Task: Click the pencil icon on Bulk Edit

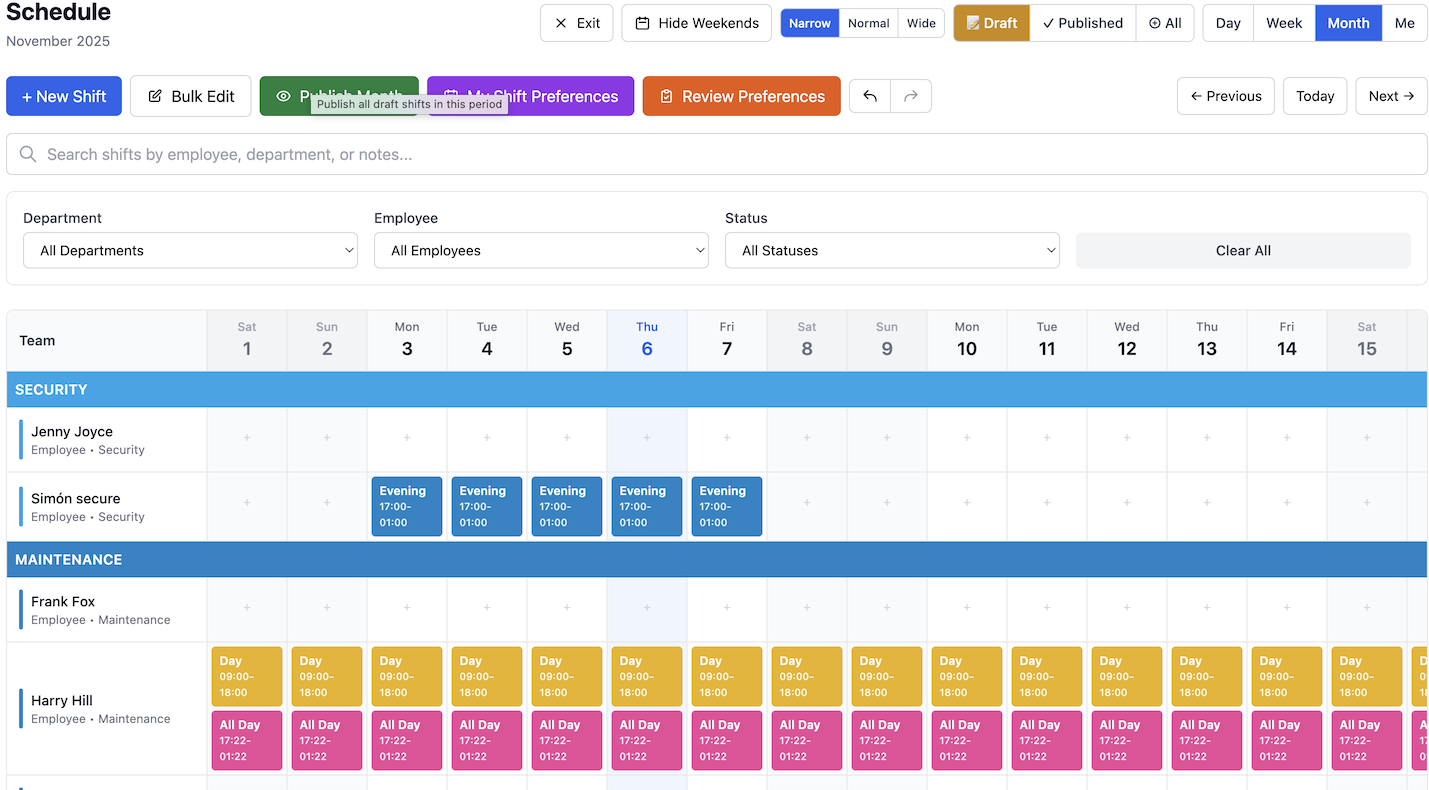Action: pos(155,96)
